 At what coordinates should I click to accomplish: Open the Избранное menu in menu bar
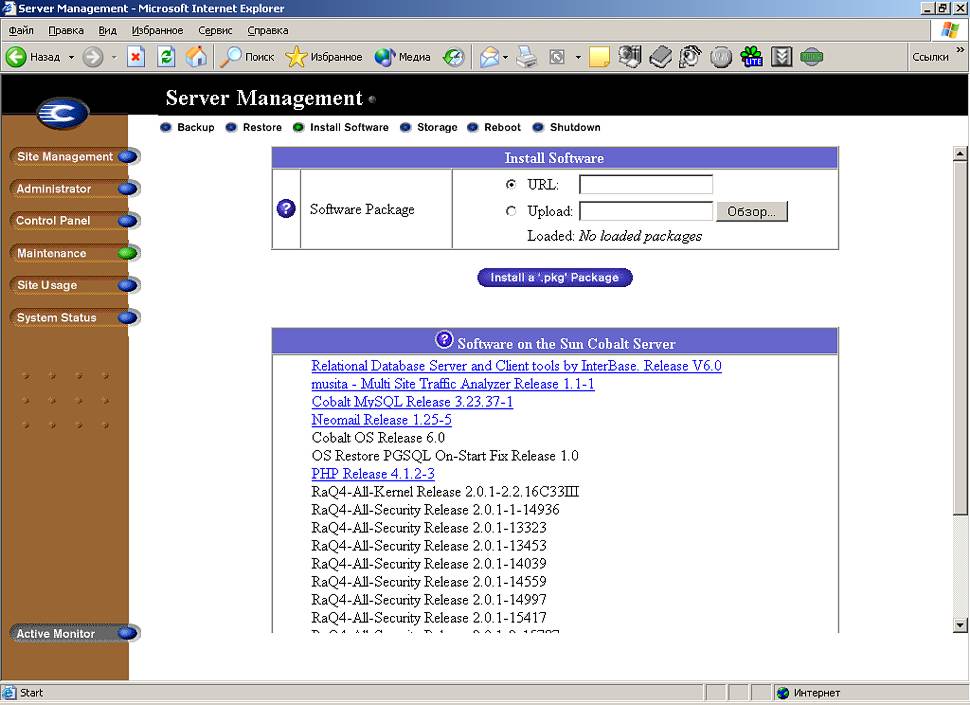pos(157,30)
